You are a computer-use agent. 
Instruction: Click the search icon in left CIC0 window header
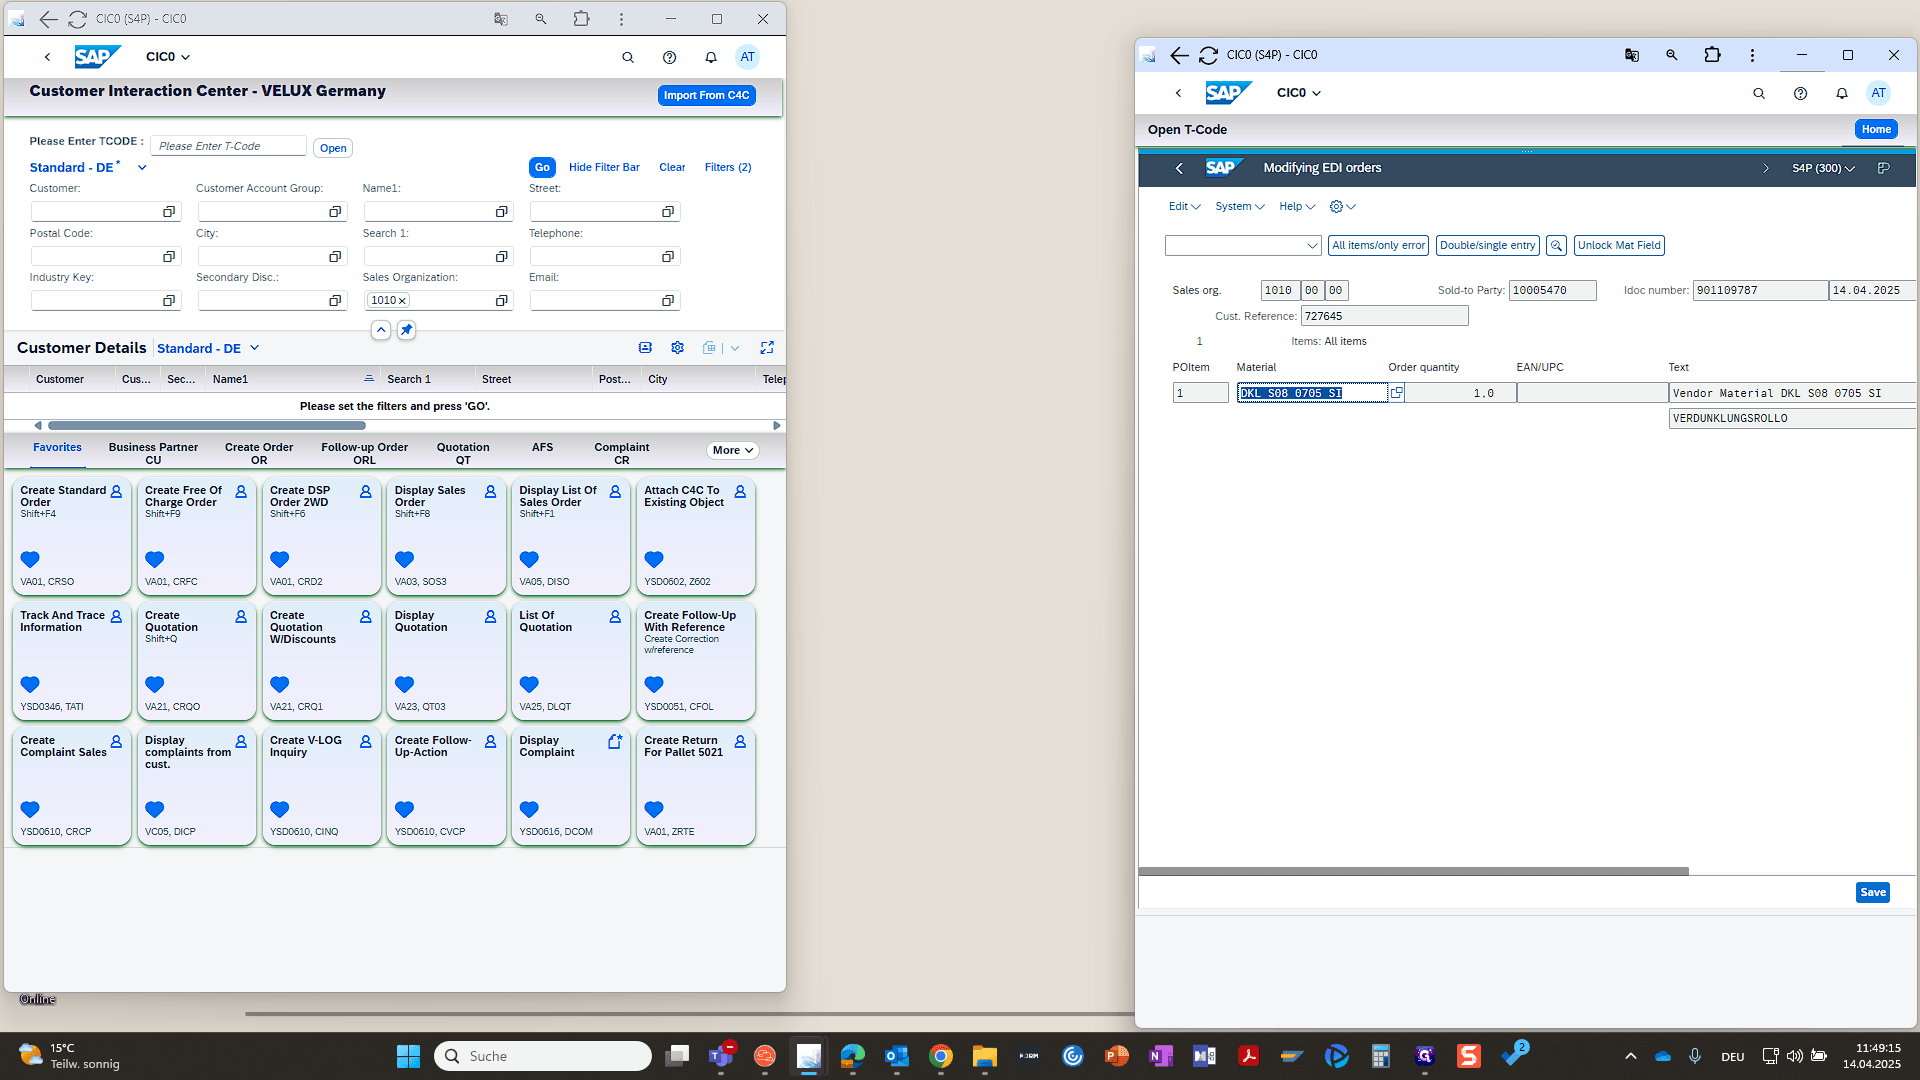628,57
